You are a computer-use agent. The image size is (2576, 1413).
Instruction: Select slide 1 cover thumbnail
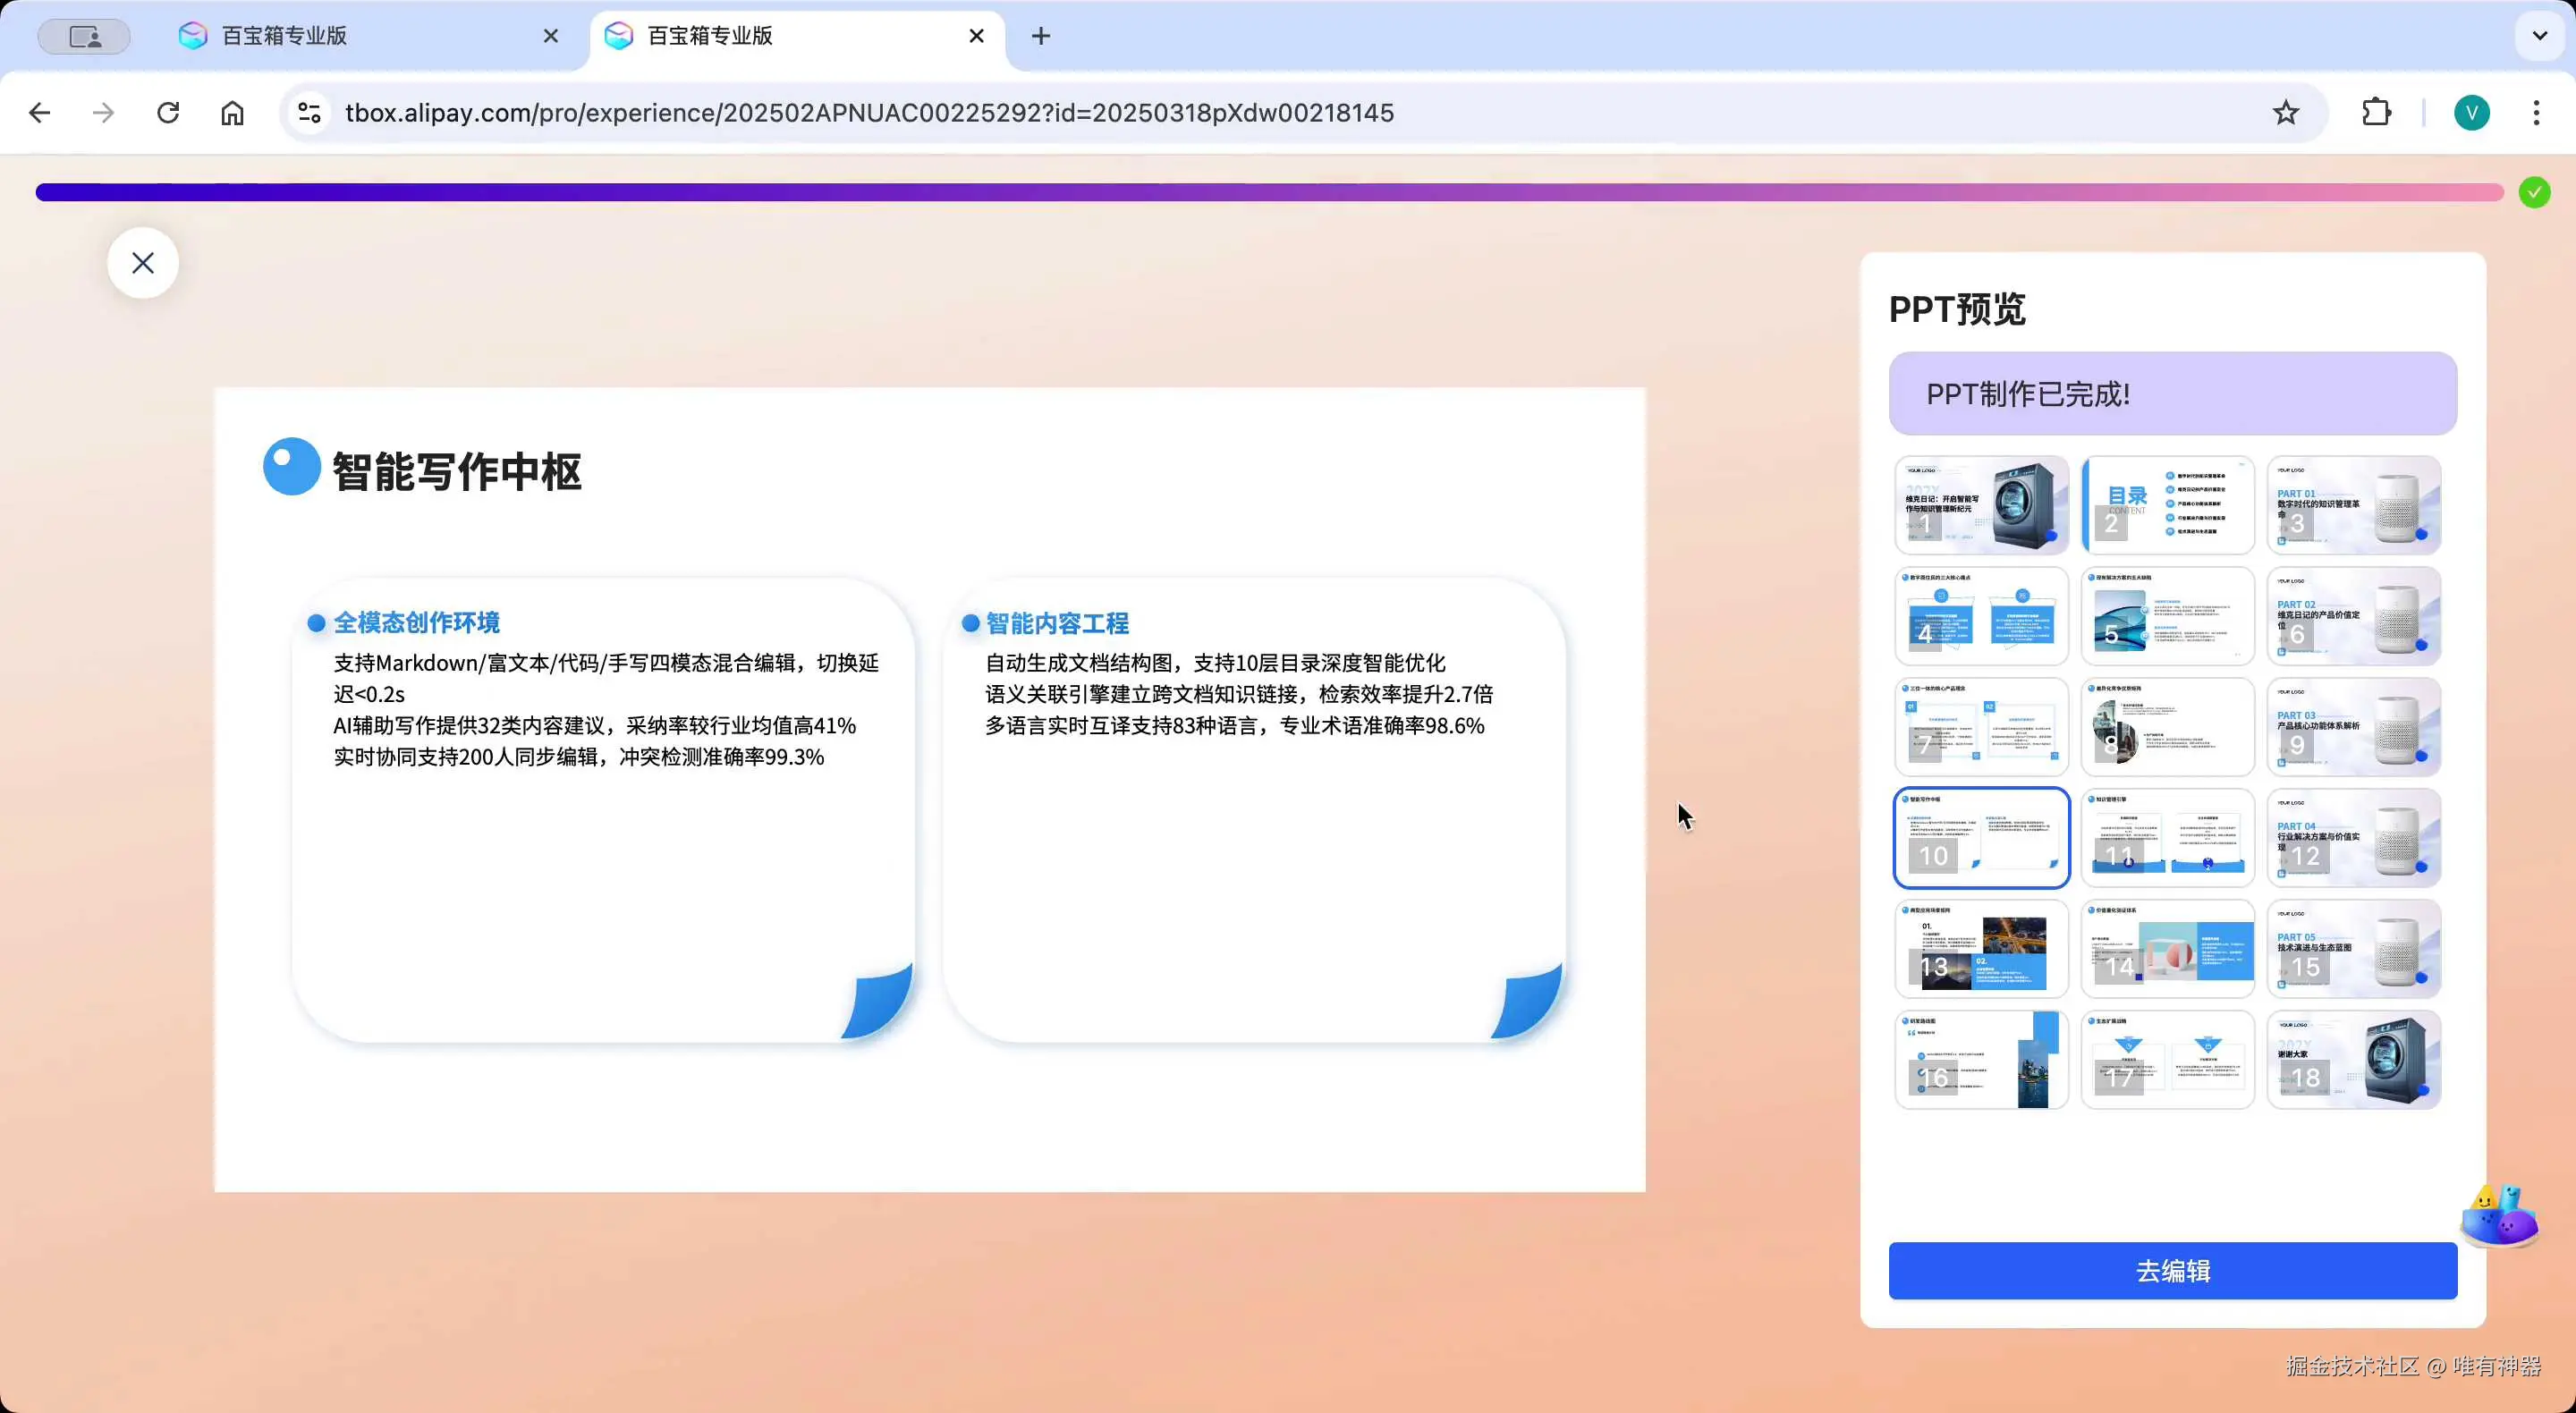tap(1981, 505)
